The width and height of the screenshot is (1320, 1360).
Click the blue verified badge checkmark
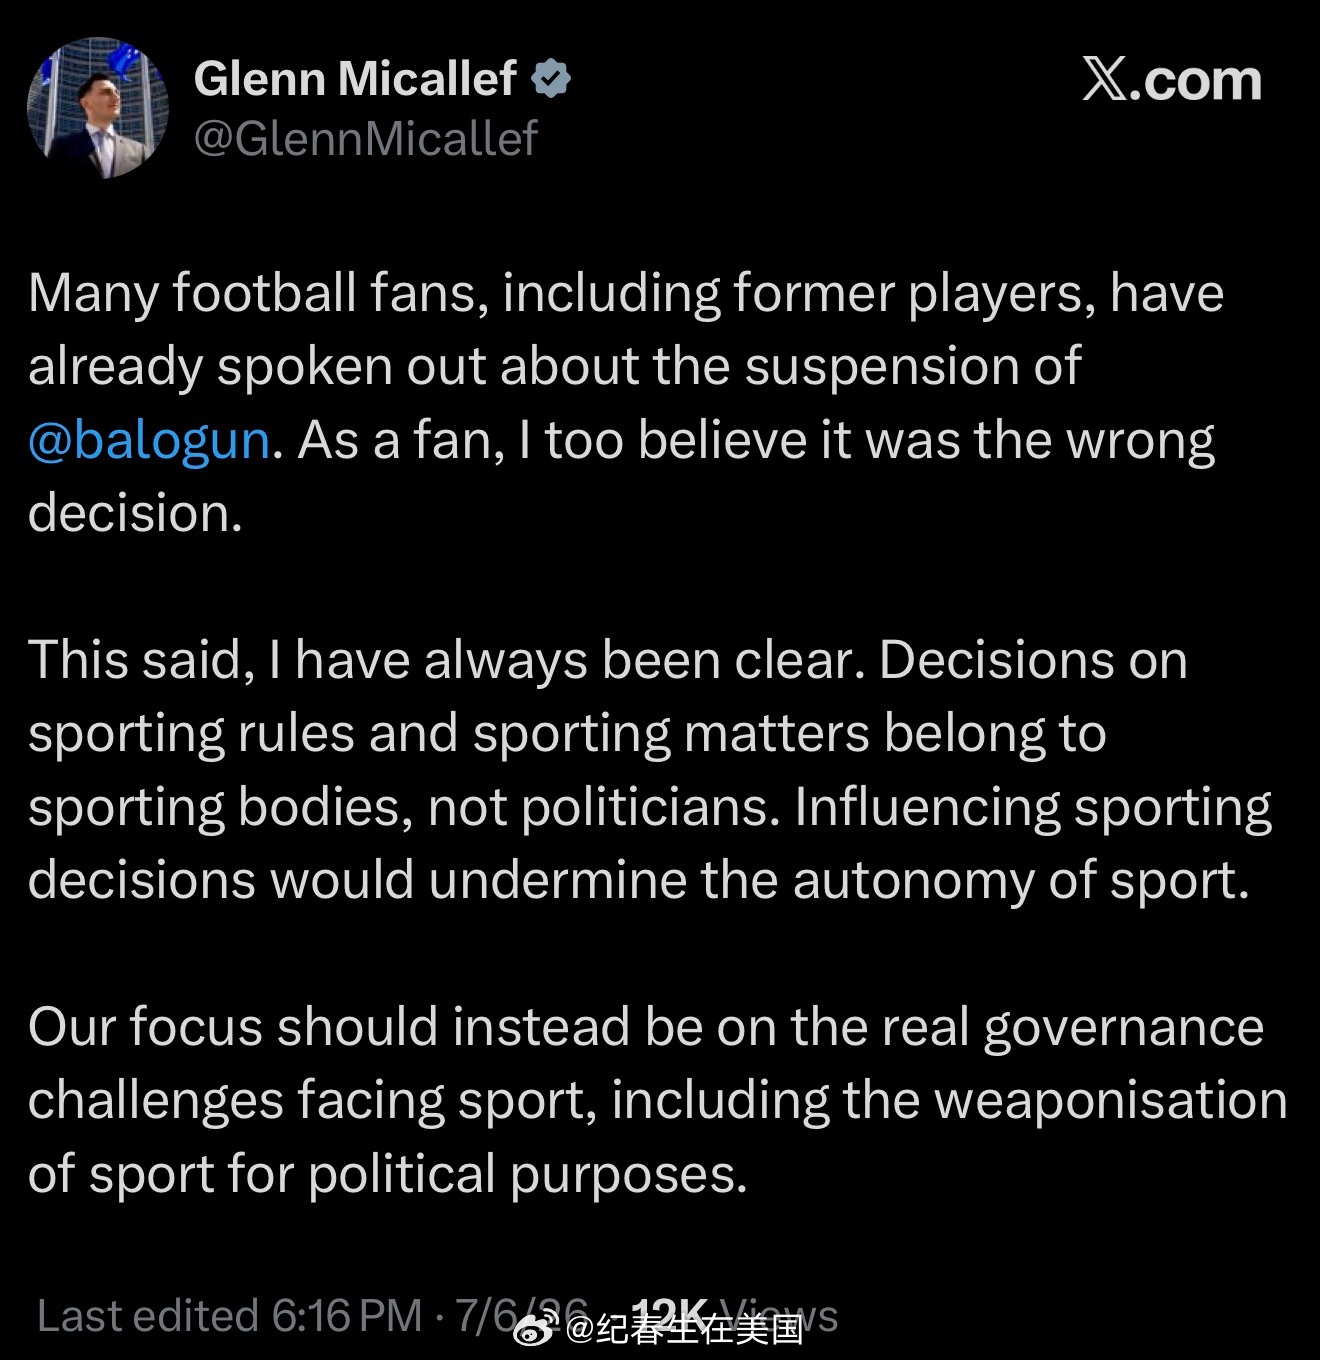point(551,78)
